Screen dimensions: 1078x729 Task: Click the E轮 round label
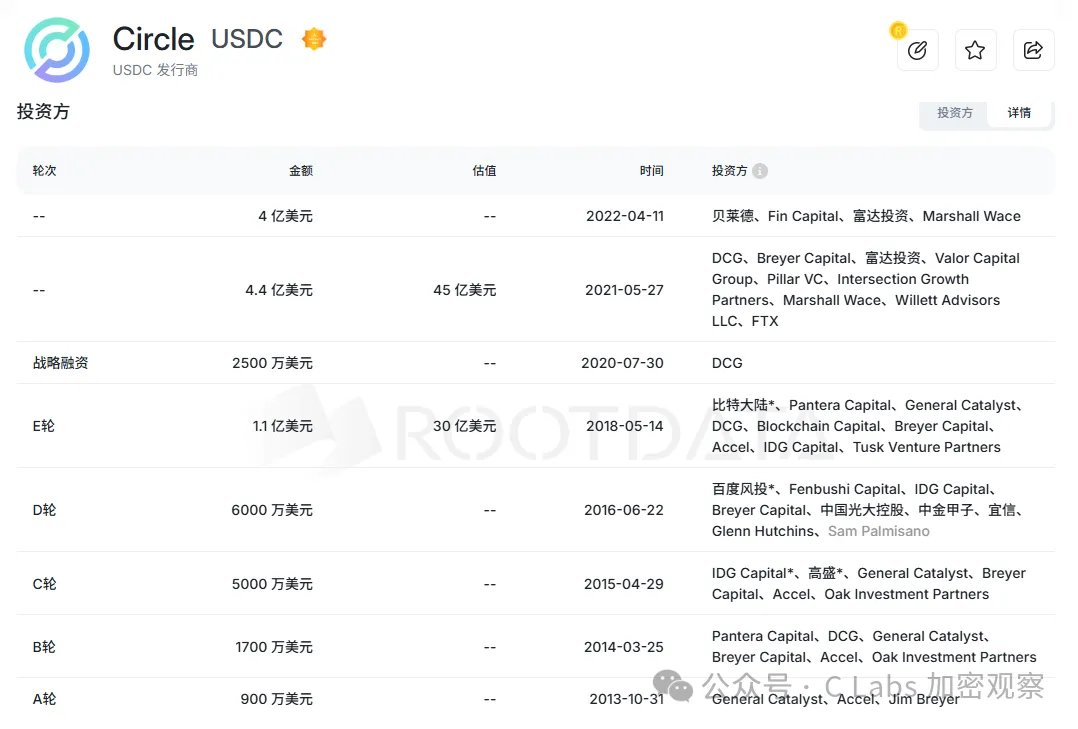click(43, 426)
